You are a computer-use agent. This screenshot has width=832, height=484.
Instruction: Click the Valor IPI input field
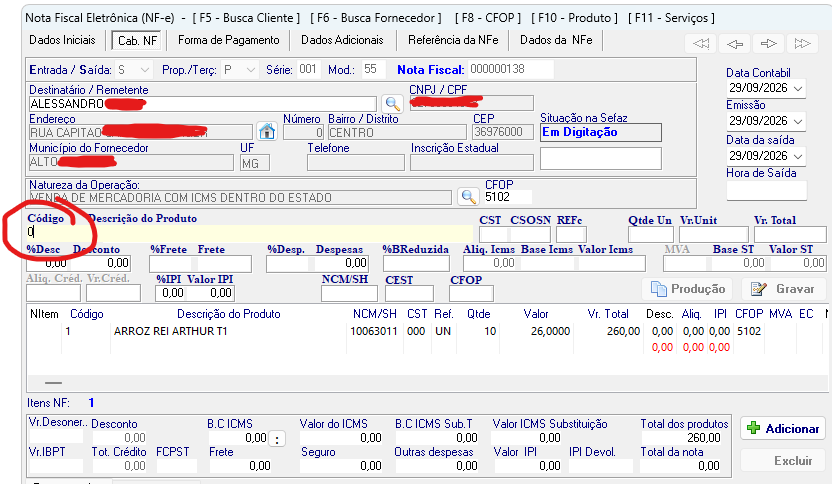point(211,293)
